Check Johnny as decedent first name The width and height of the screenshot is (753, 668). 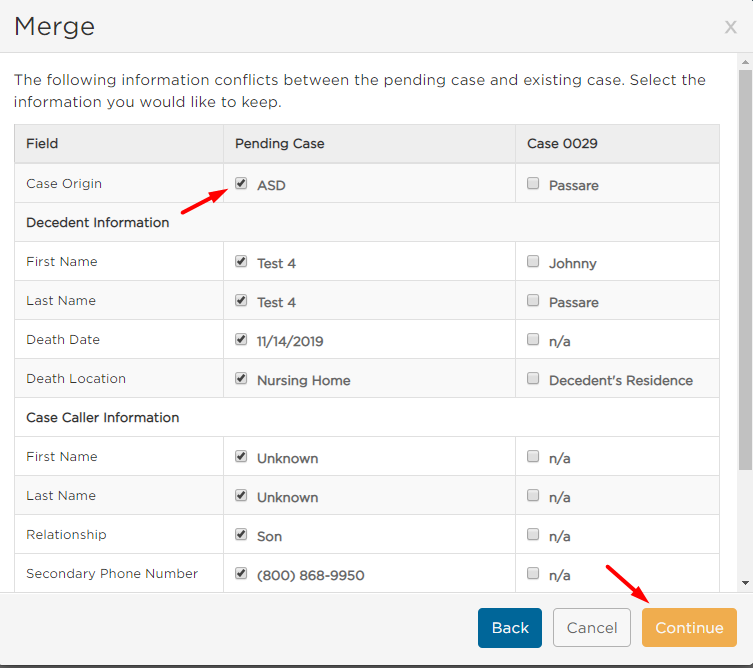(x=533, y=261)
